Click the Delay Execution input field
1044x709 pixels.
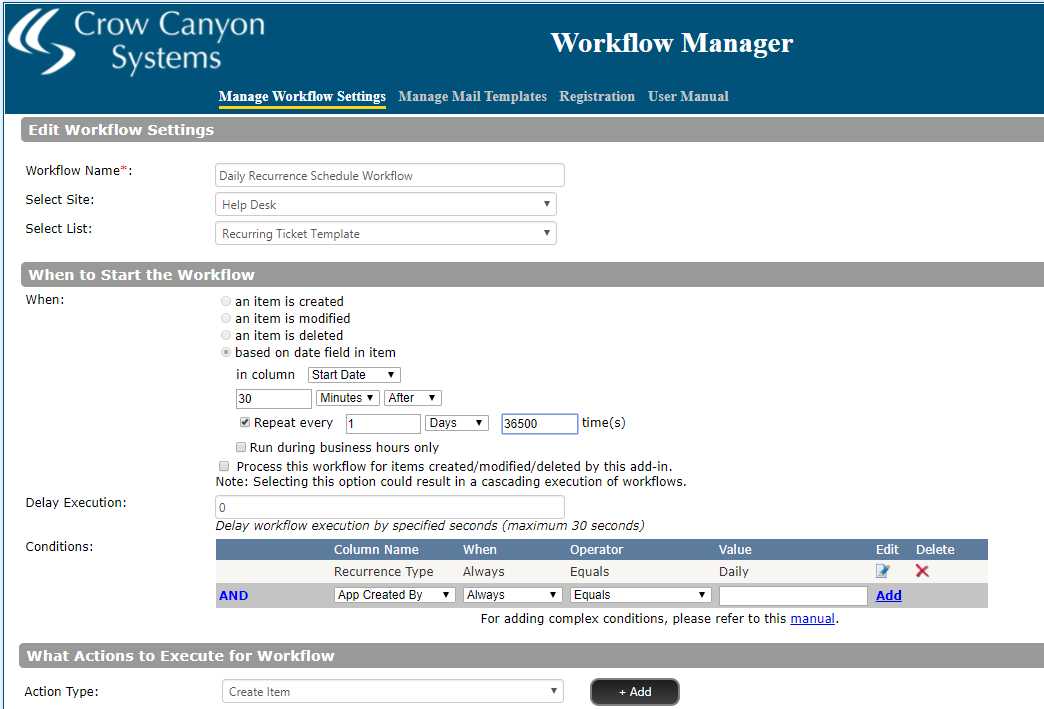pyautogui.click(x=390, y=507)
